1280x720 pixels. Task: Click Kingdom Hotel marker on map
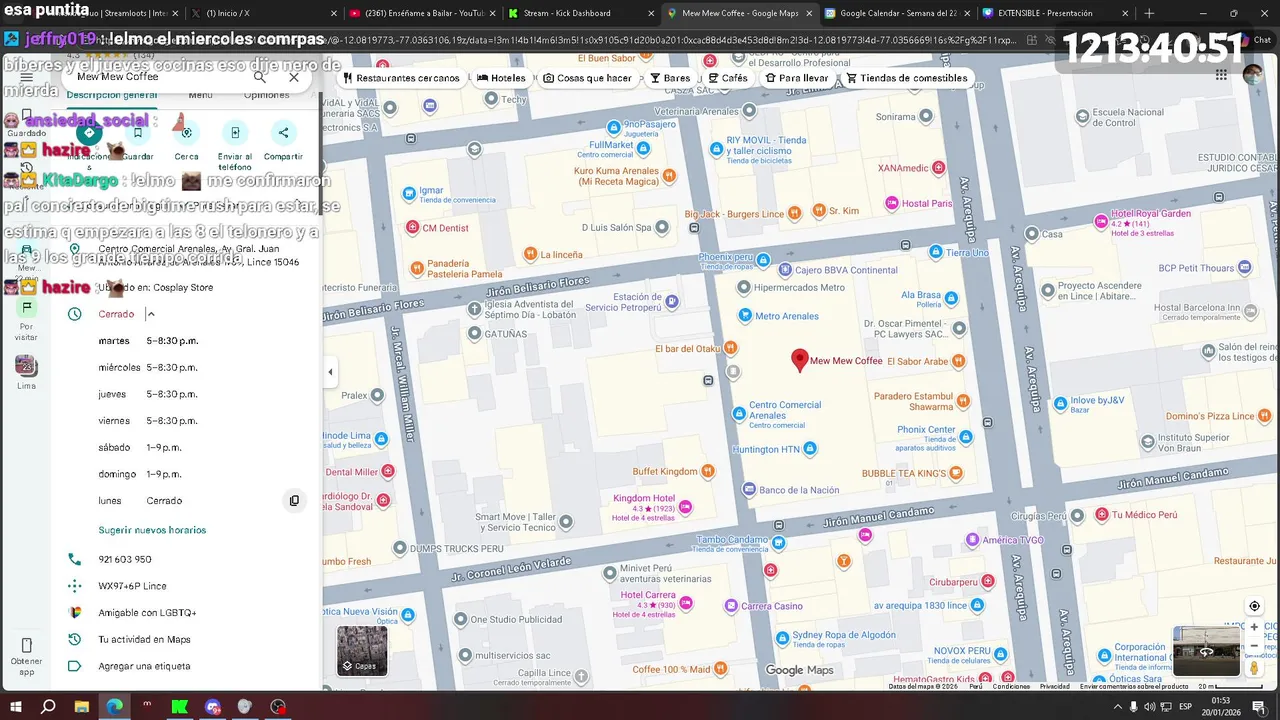pyautogui.click(x=685, y=508)
